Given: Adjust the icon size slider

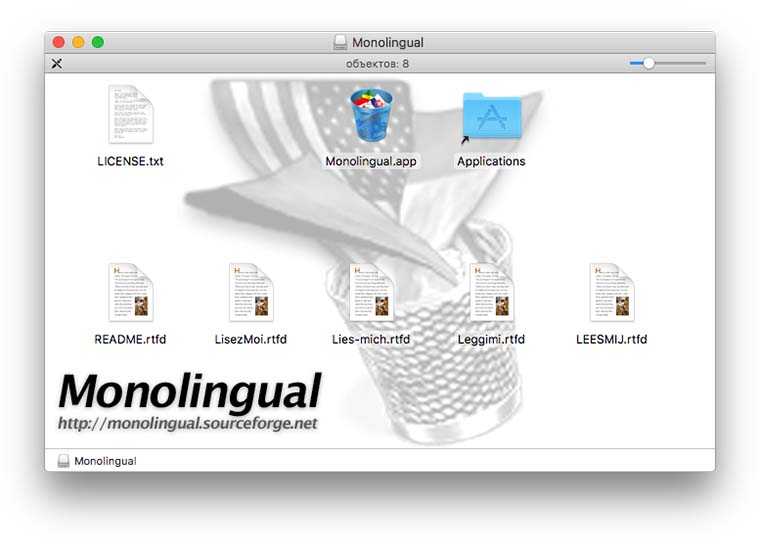Looking at the screenshot, I should click(x=667, y=63).
